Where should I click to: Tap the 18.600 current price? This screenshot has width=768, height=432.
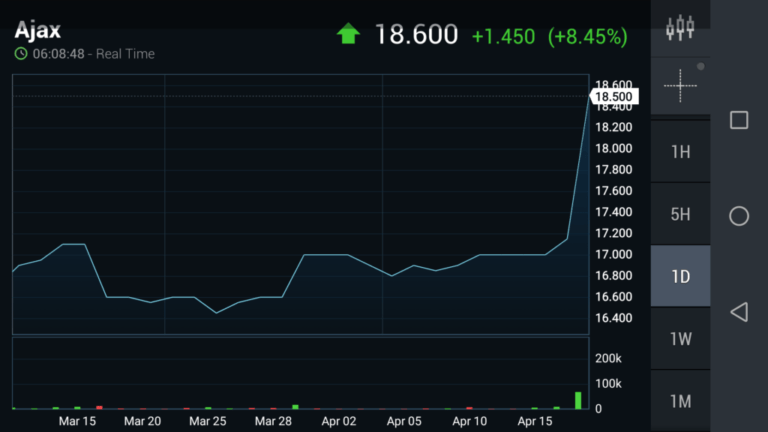tap(416, 35)
